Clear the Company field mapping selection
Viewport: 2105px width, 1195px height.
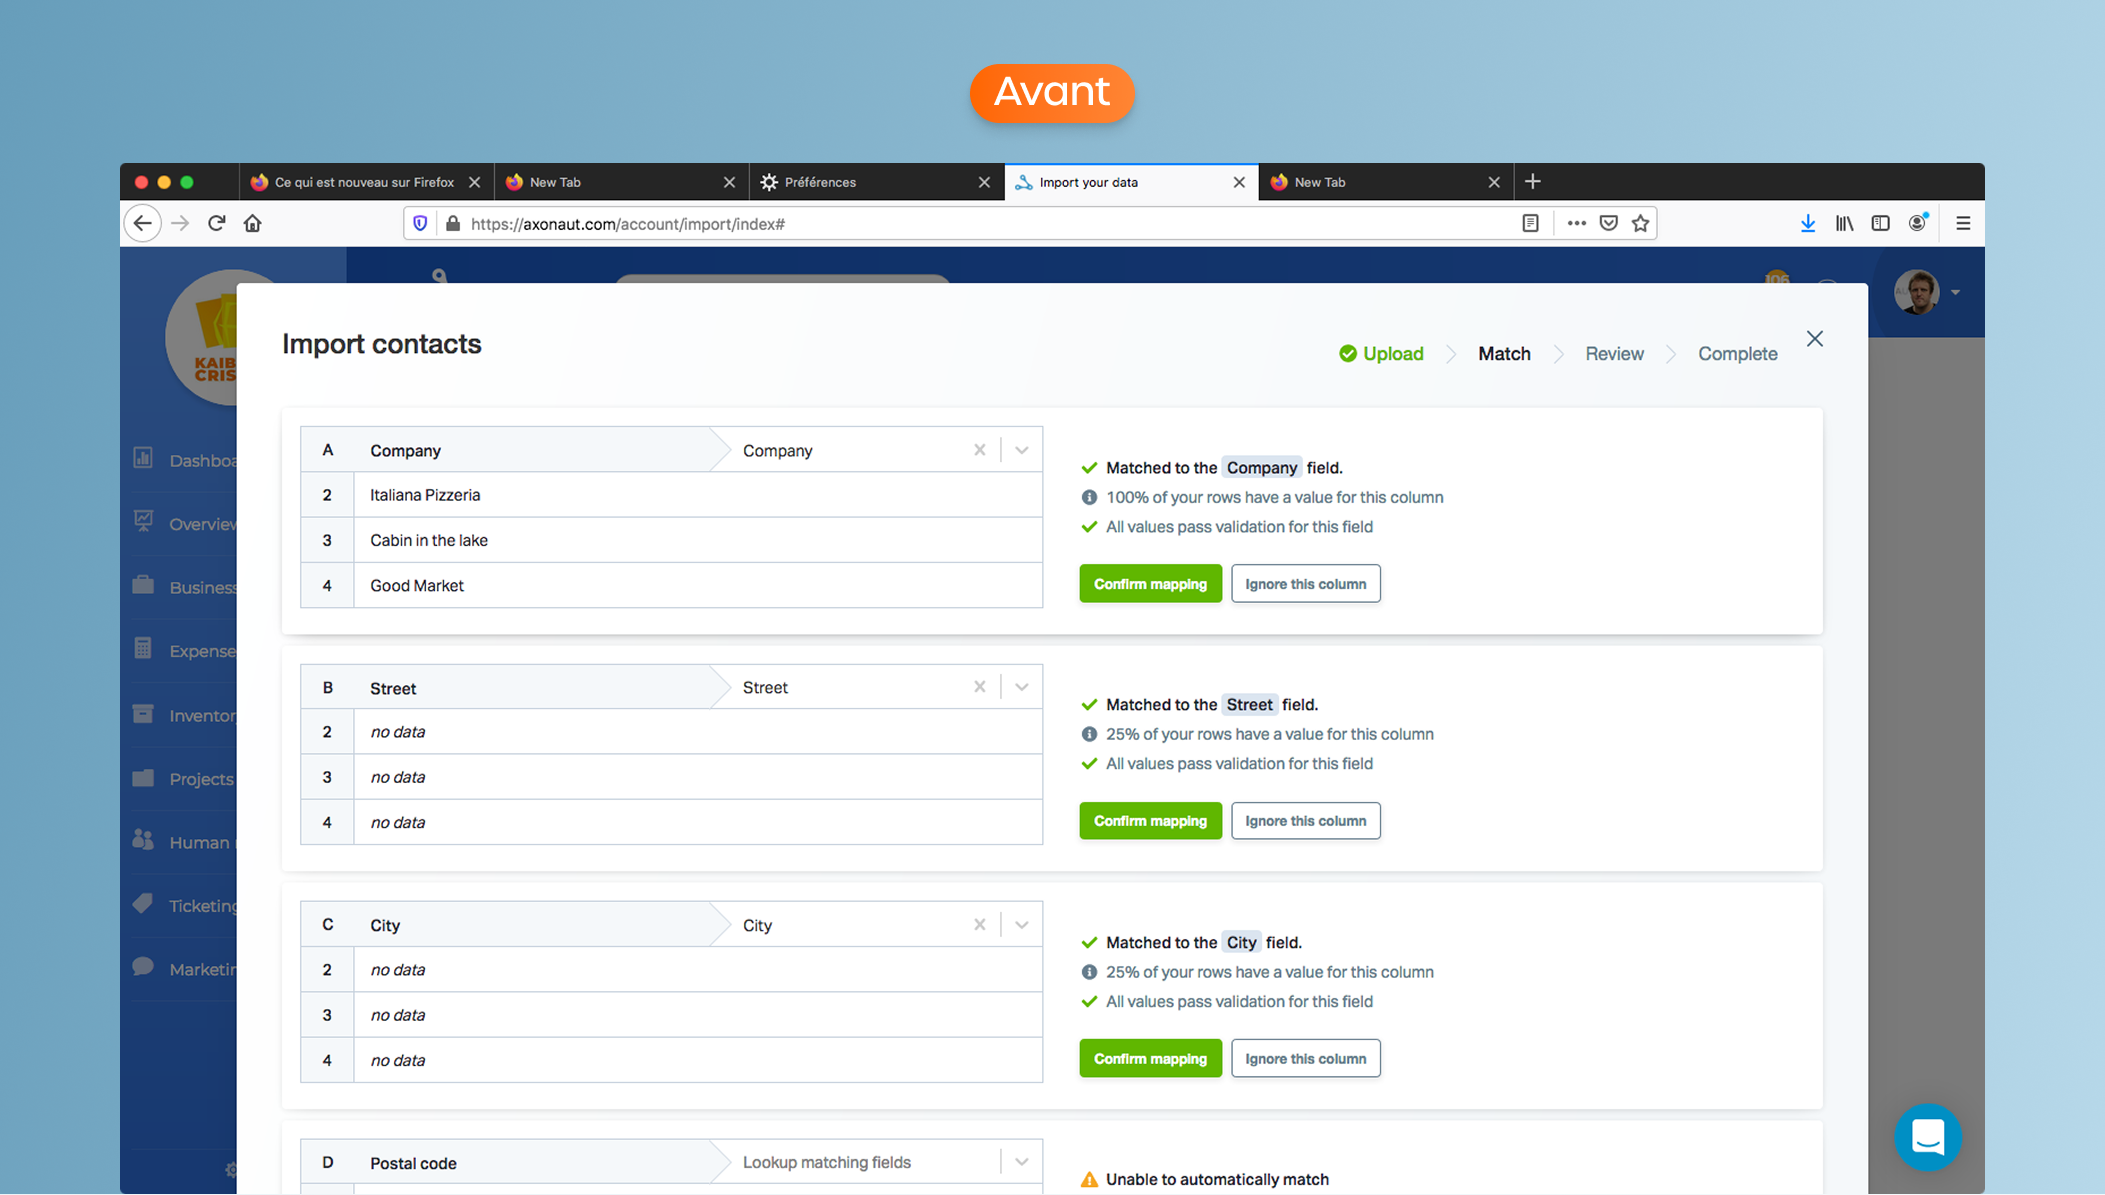point(979,450)
